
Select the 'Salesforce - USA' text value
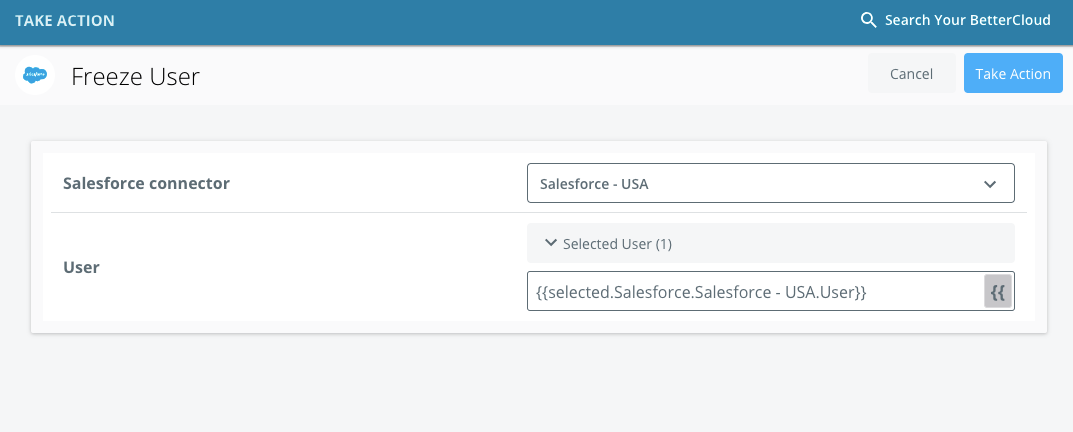(x=594, y=183)
